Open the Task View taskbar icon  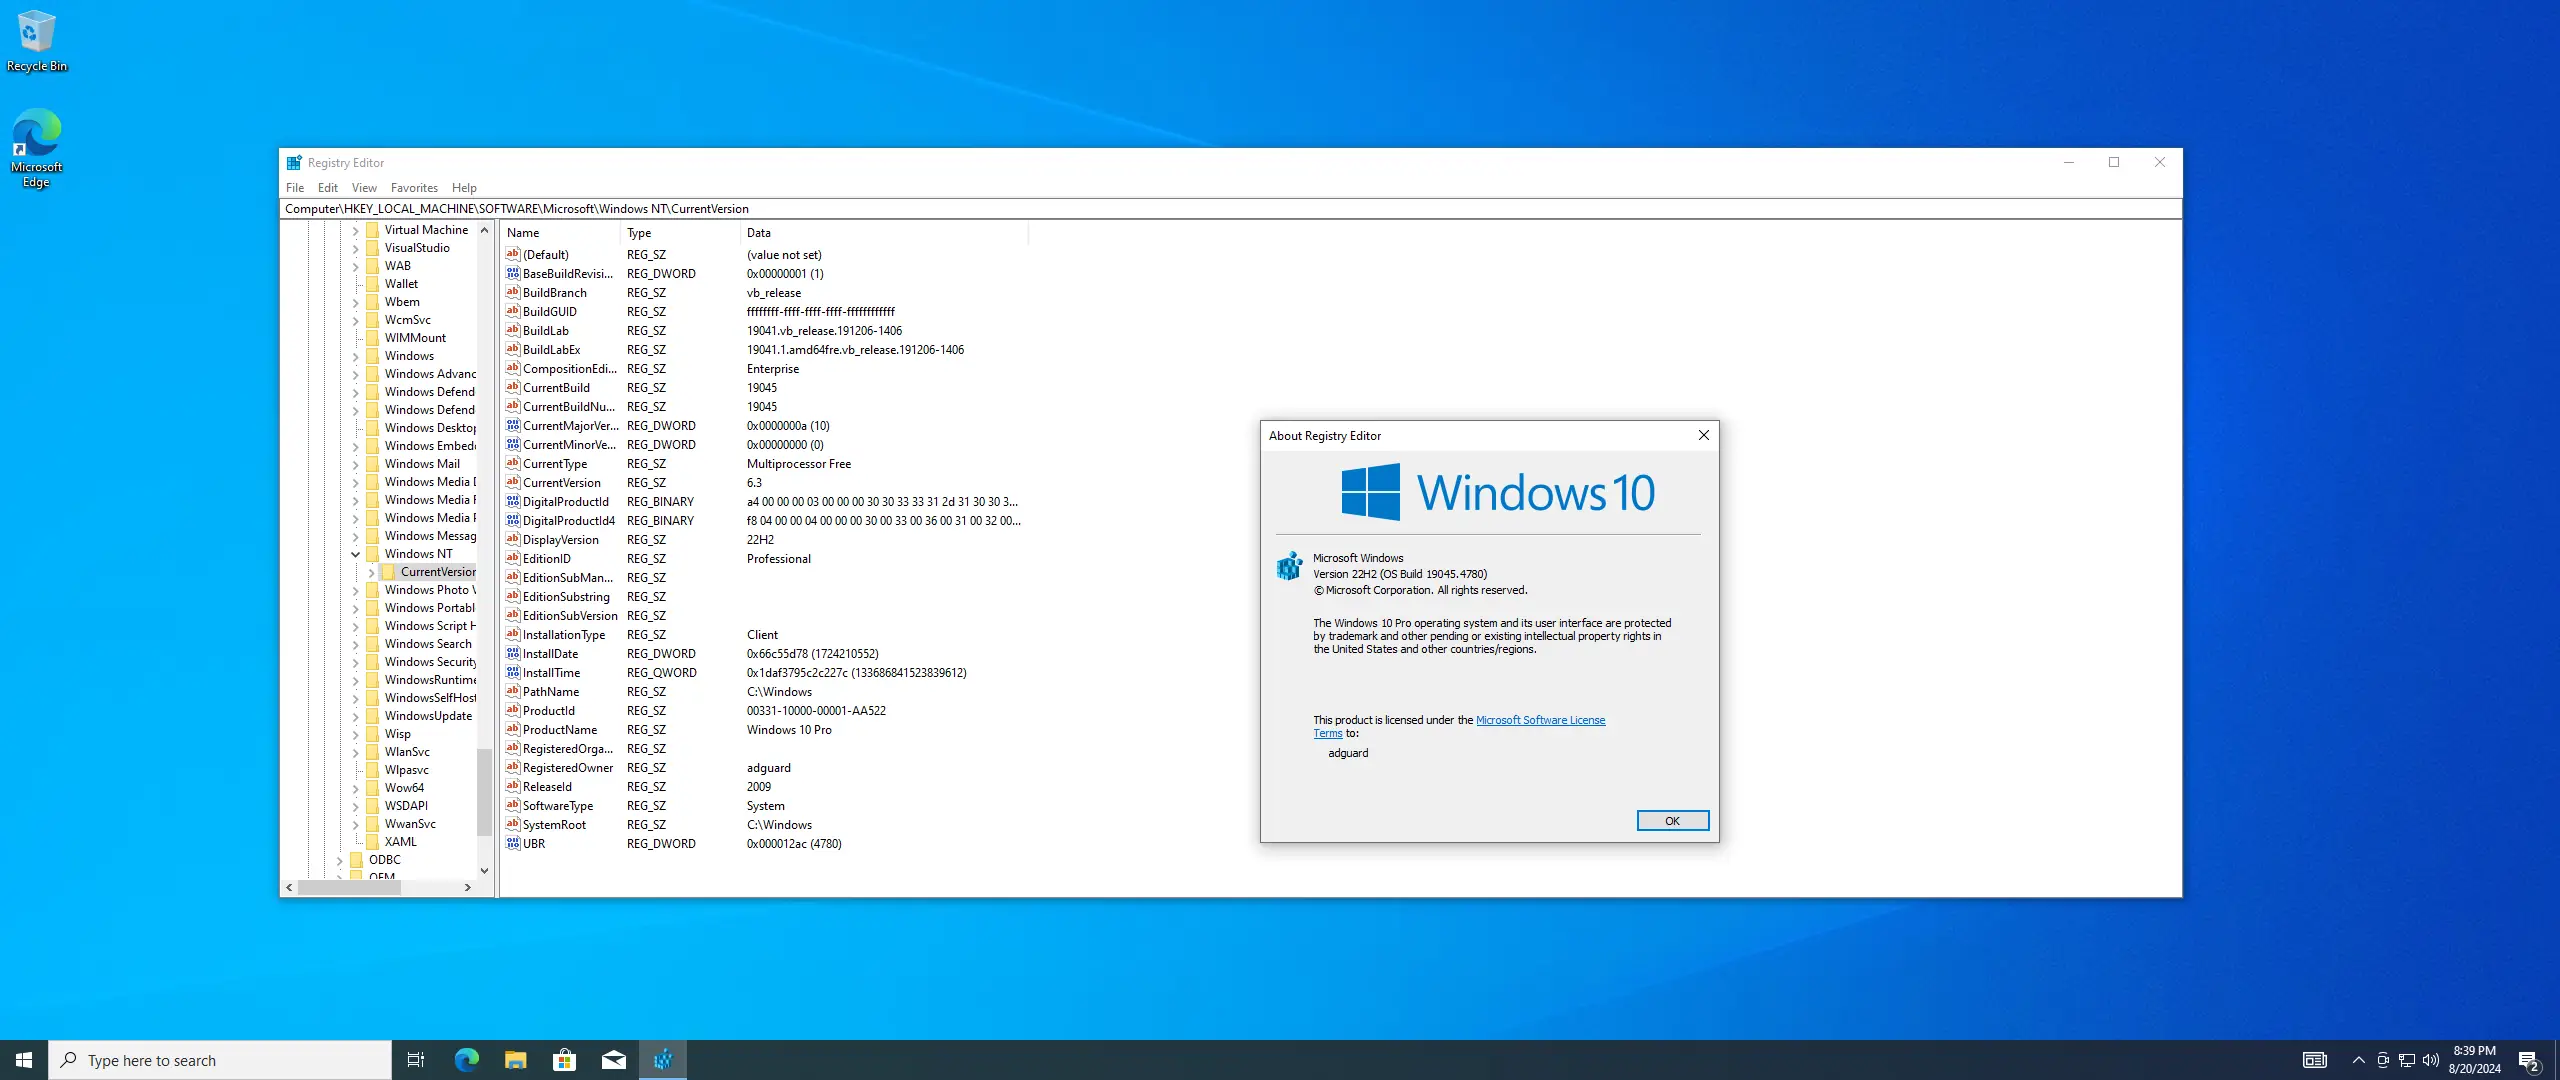coord(416,1060)
